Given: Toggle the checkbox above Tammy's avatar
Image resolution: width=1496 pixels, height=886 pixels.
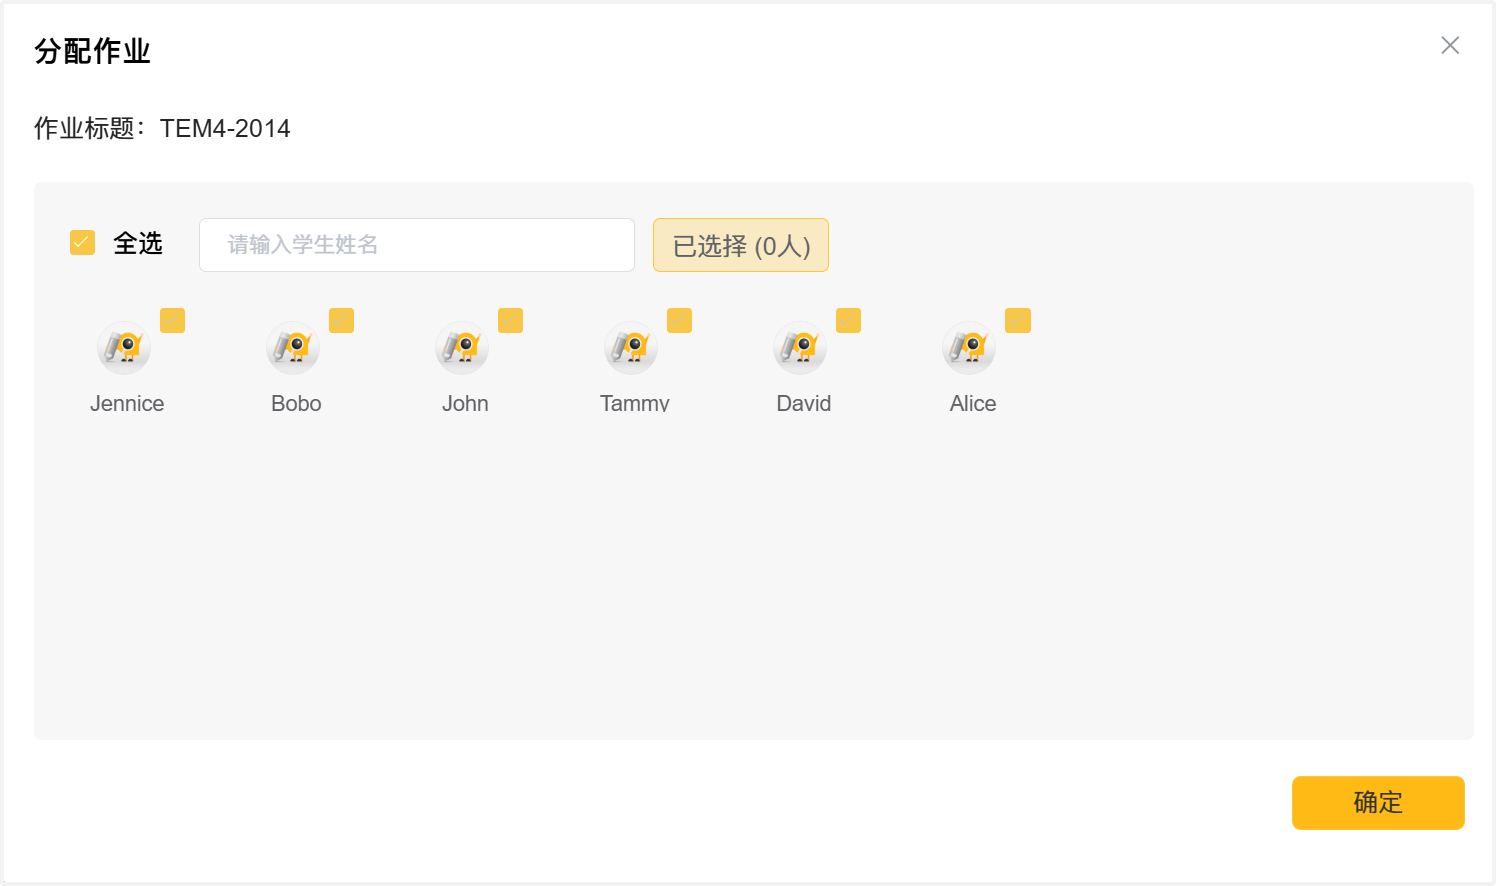Looking at the screenshot, I should (x=680, y=320).
